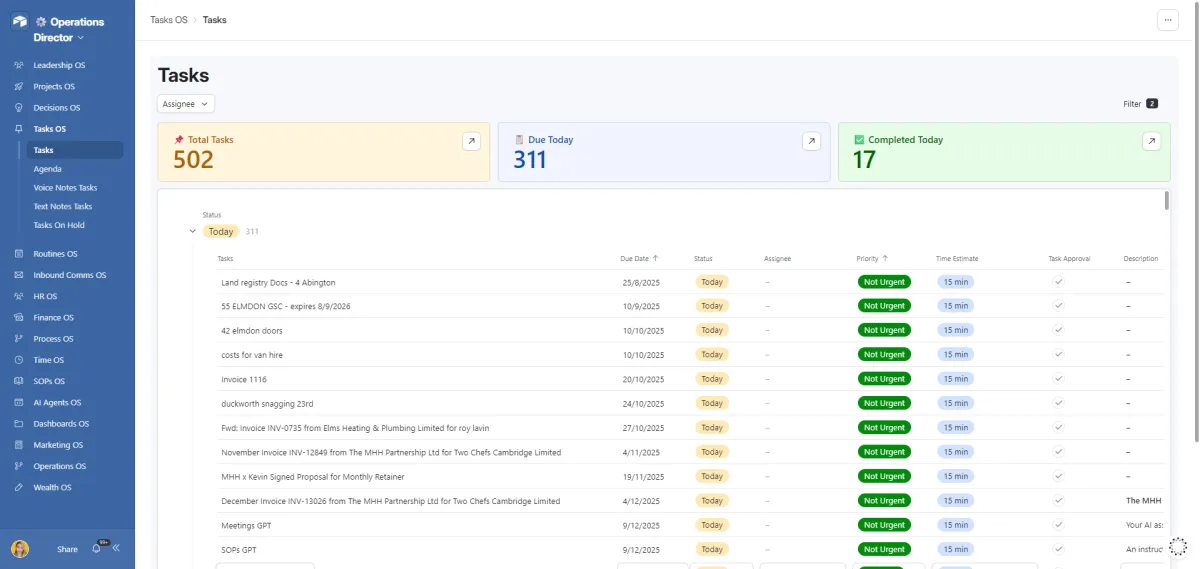
Task: Open the Total Tasks card arrow icon
Action: pyautogui.click(x=471, y=142)
